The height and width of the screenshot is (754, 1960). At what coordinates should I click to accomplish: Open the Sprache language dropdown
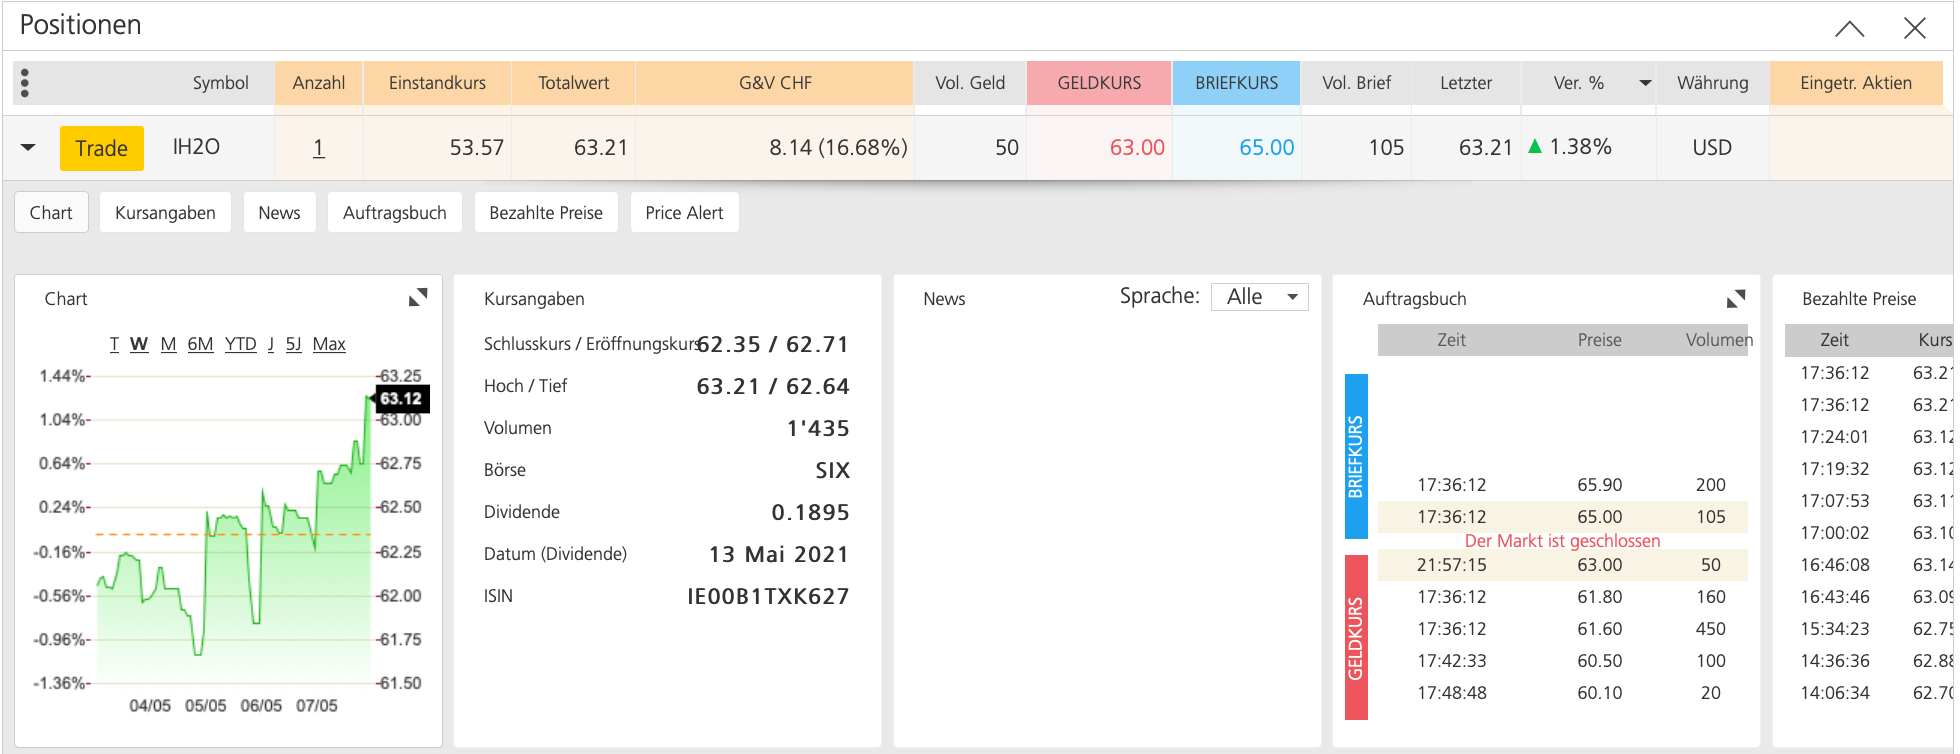tap(1259, 297)
